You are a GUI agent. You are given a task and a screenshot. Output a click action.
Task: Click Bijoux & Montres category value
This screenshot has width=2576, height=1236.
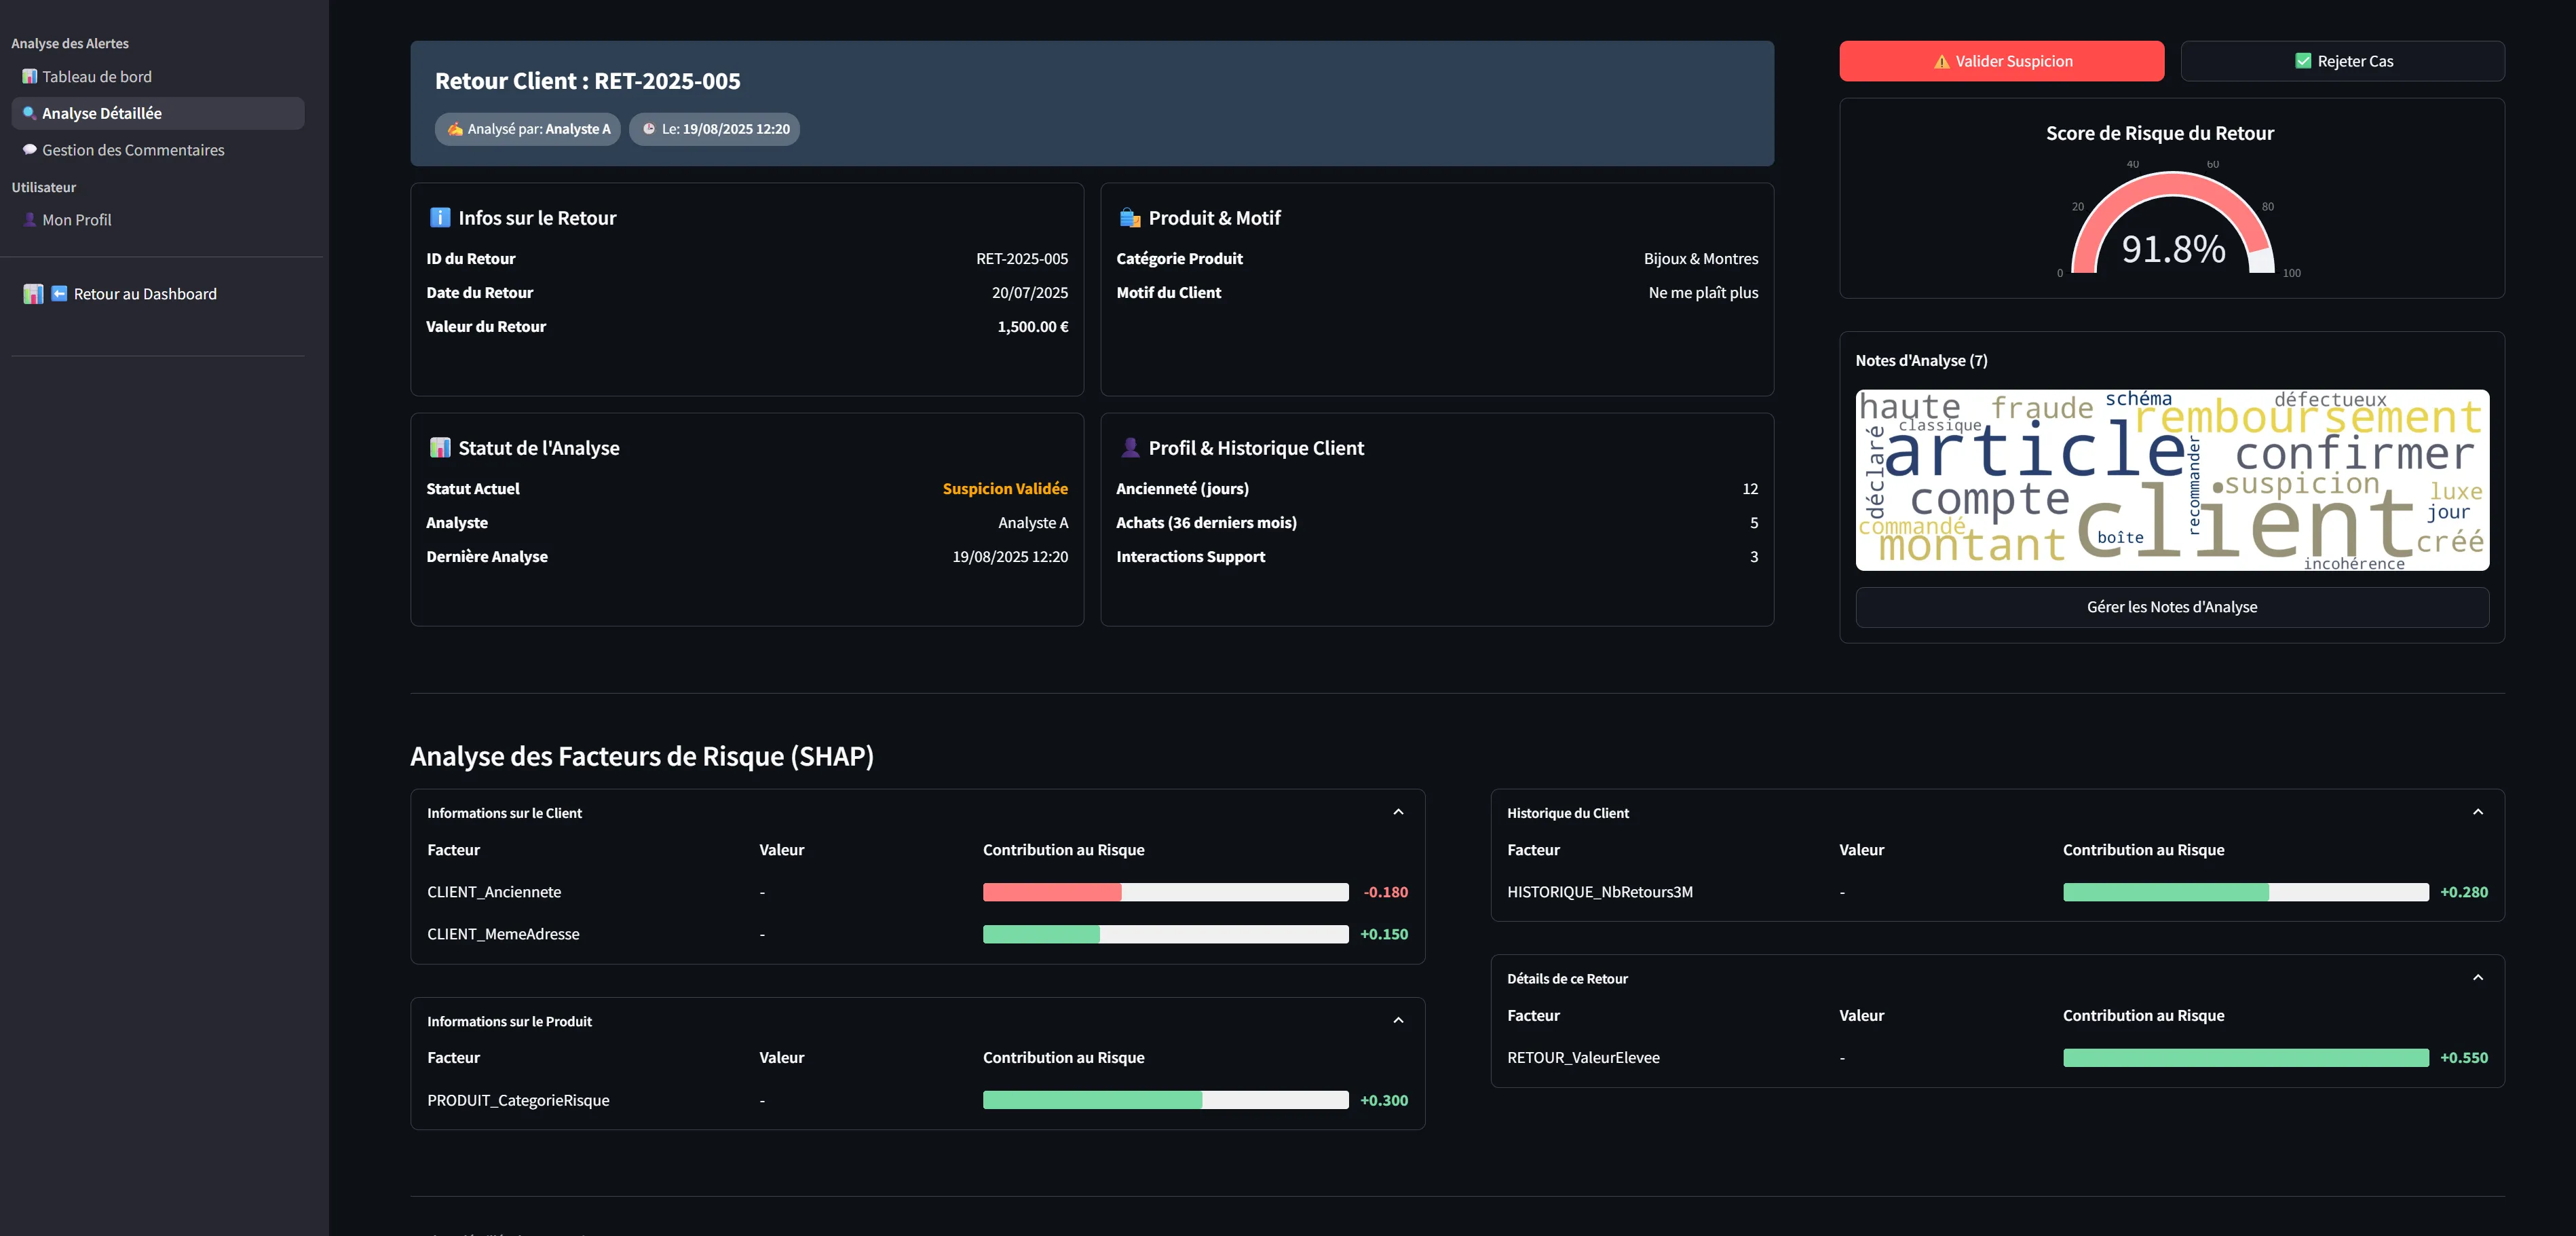coord(1701,259)
